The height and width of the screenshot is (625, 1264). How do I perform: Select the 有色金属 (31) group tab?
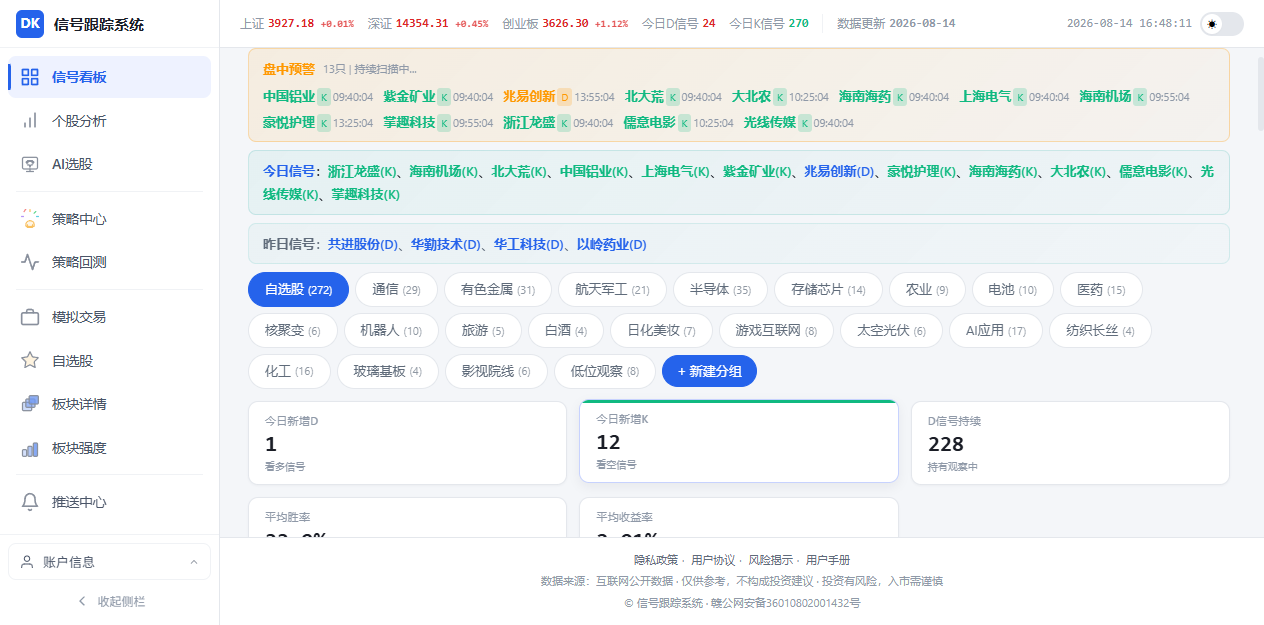[498, 290]
